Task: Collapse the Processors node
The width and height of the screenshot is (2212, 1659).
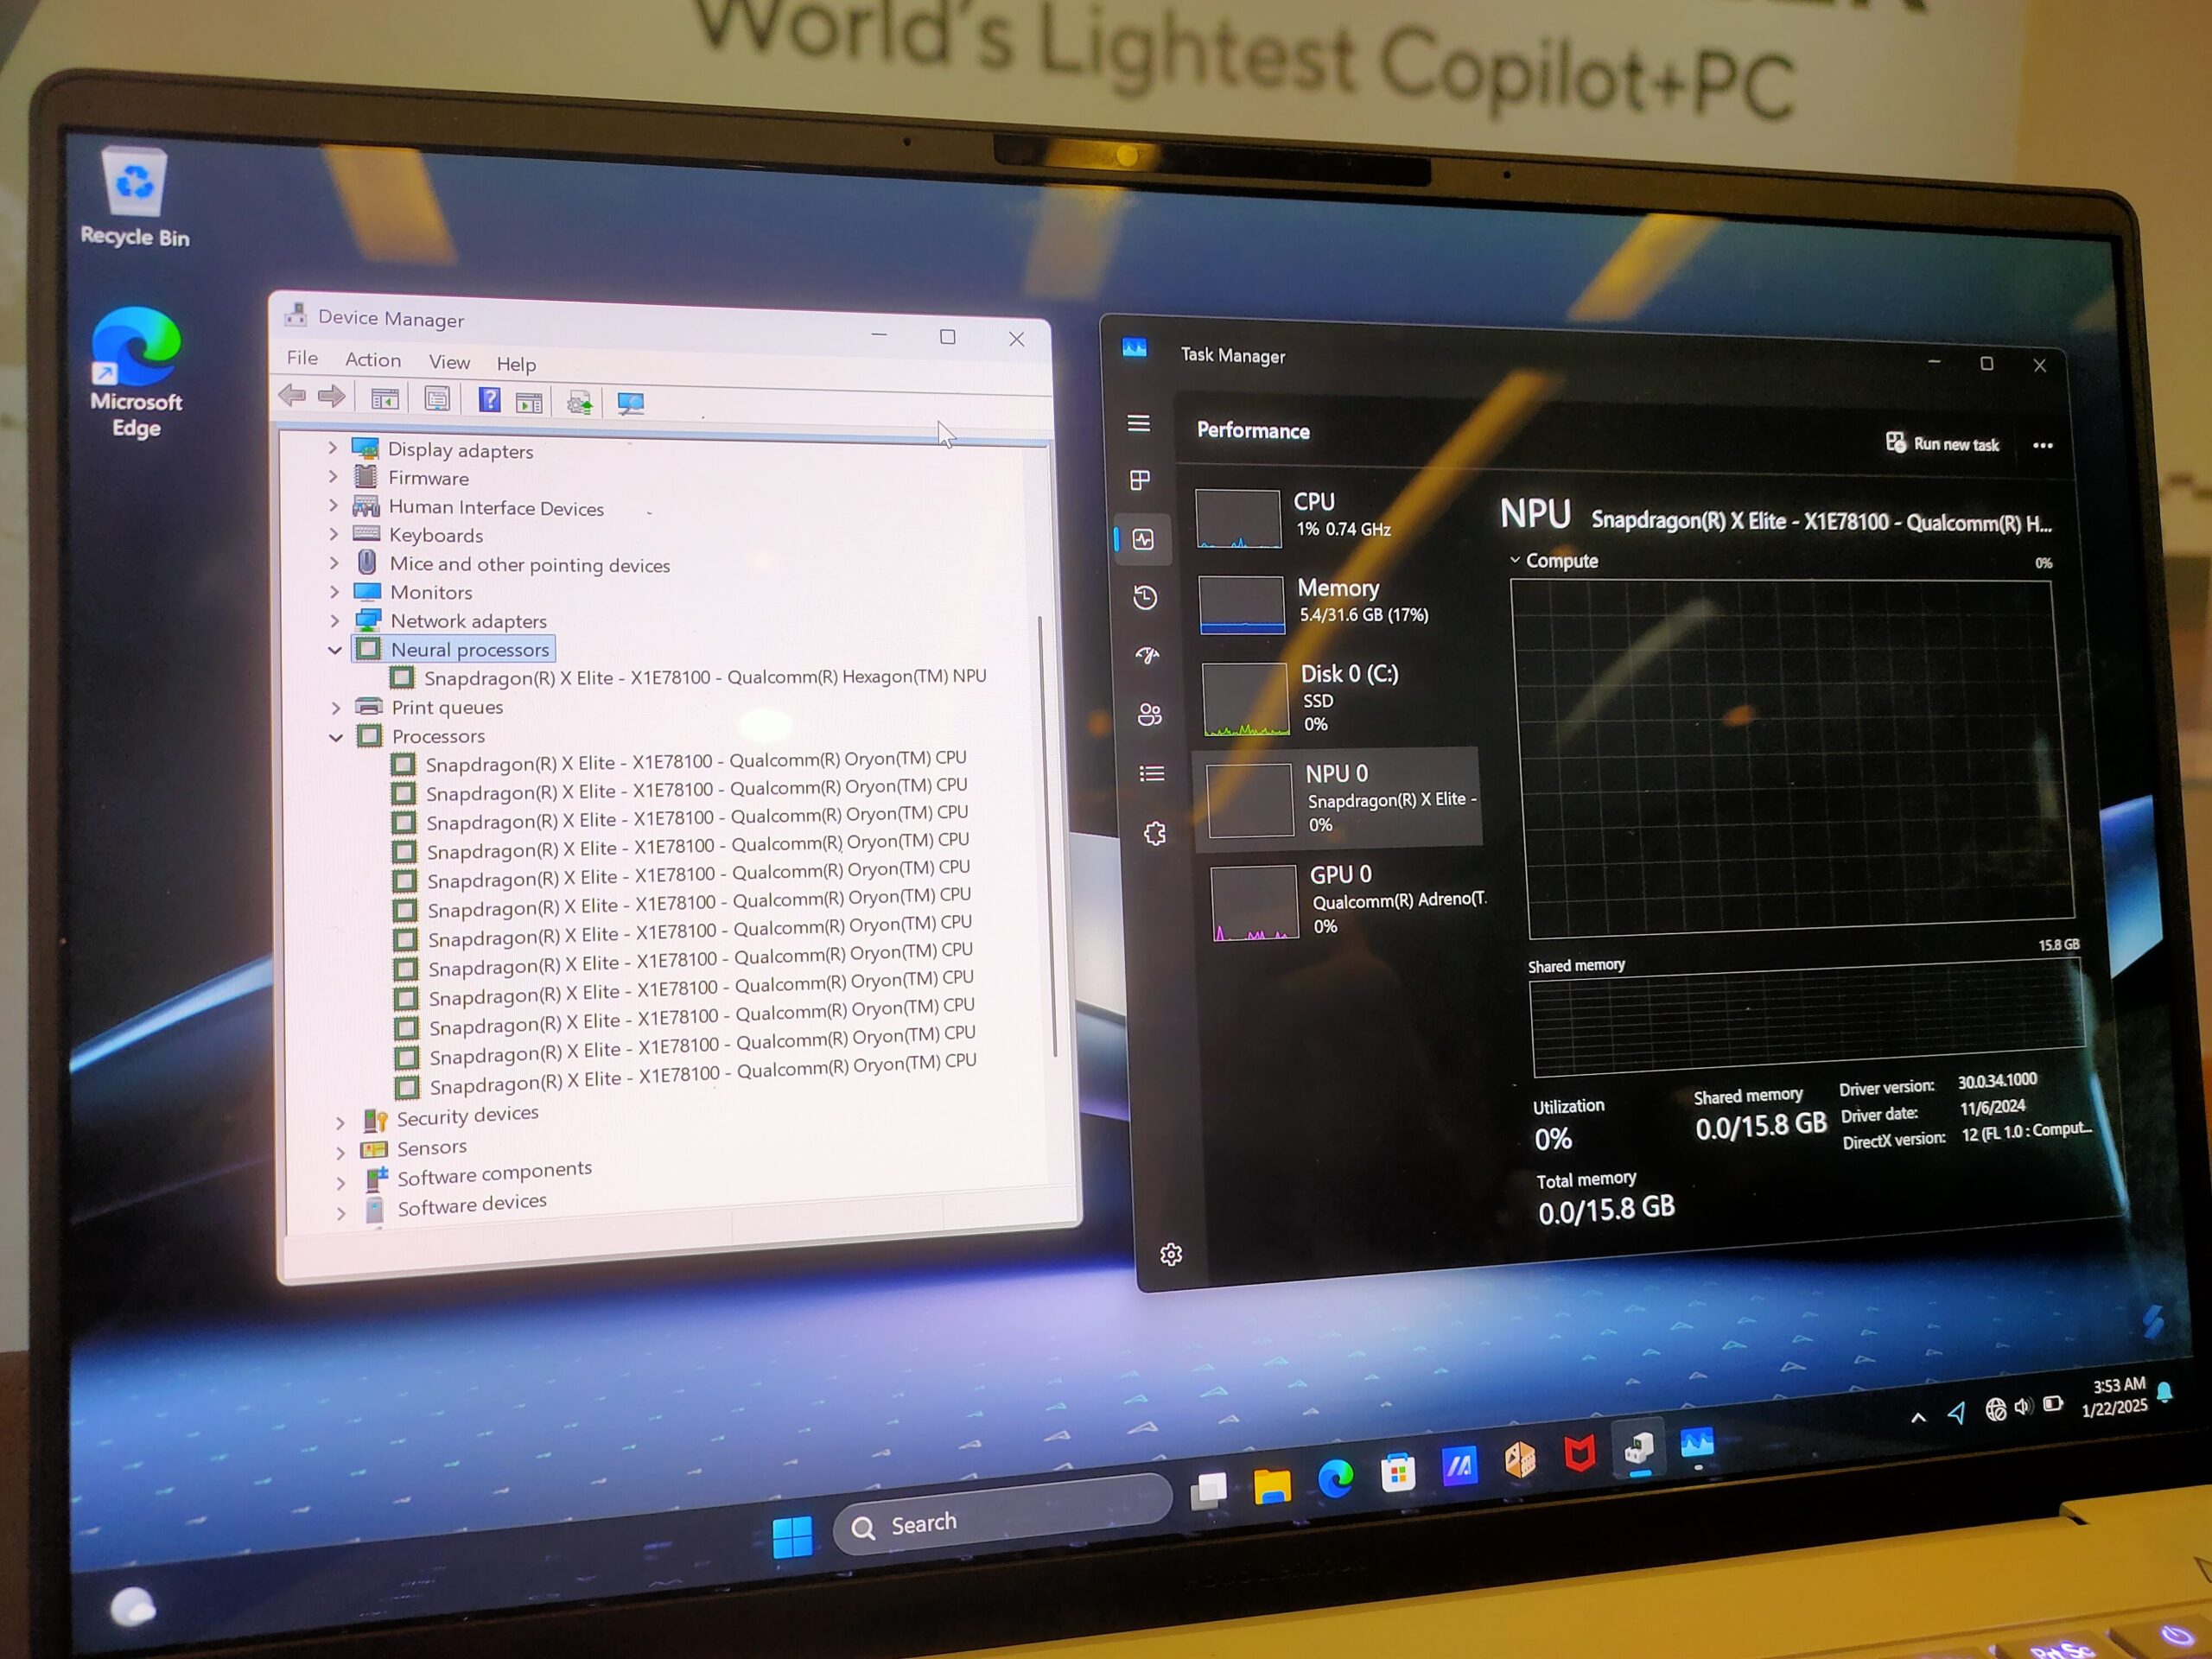Action: tap(336, 737)
